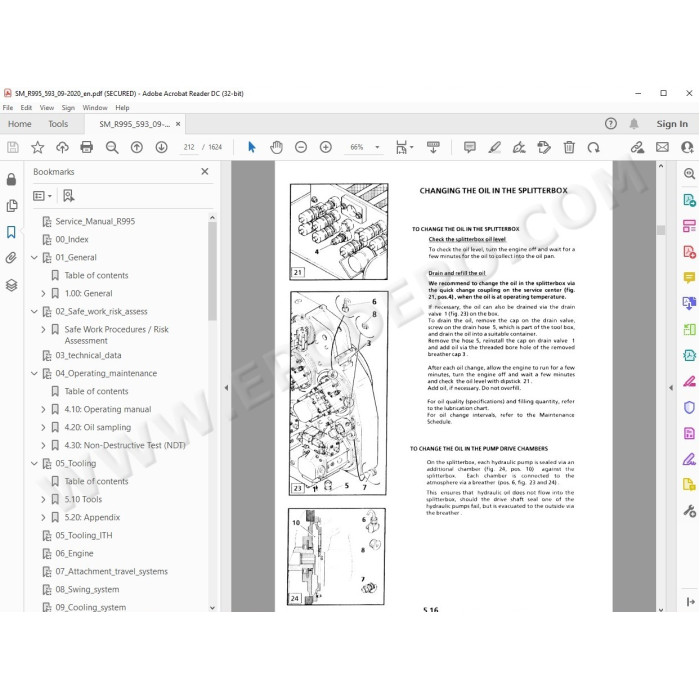Viewport: 700px width, 700px height.
Task: Print the document using printer icon
Action: (87, 147)
